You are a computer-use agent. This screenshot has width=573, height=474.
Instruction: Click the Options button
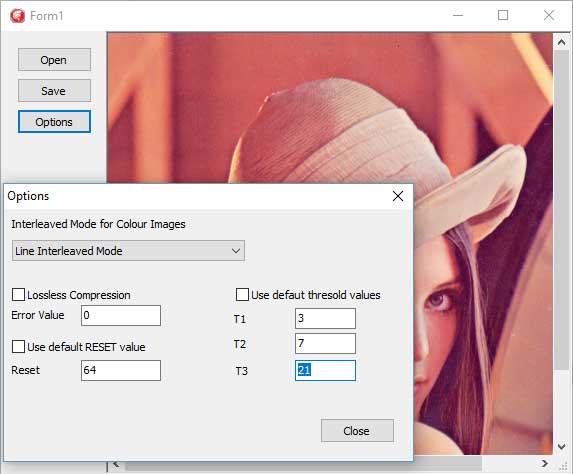54,122
